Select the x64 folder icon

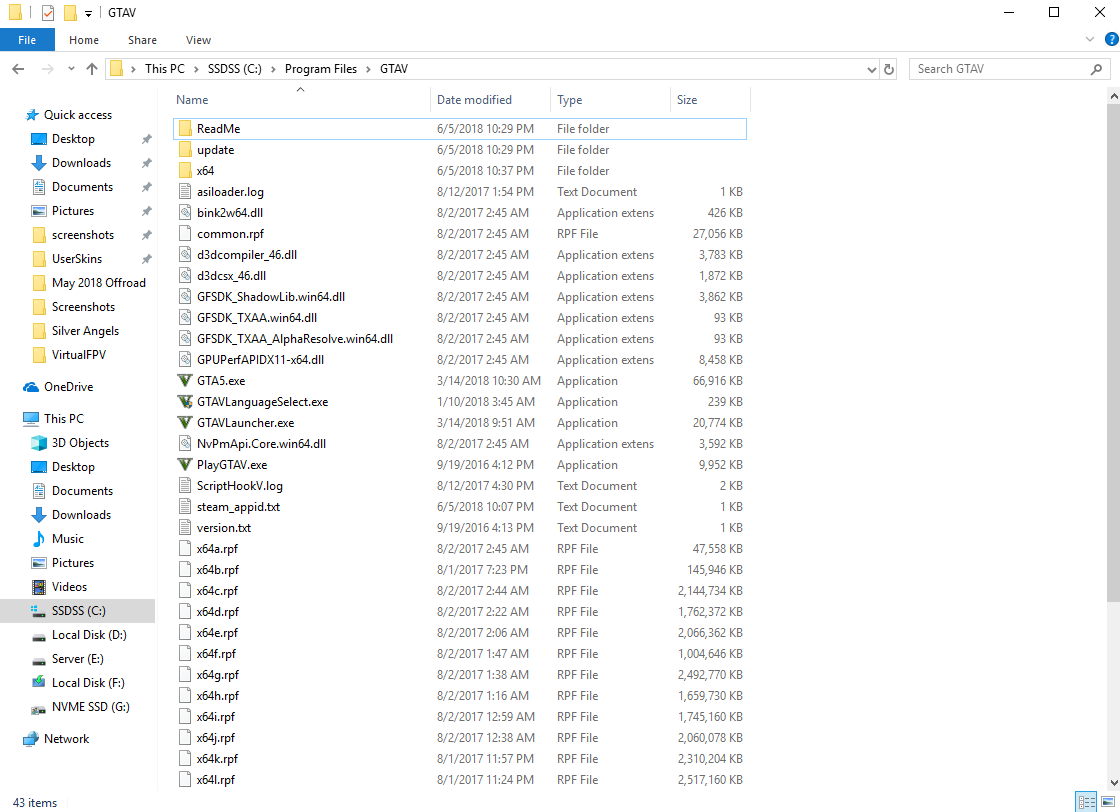(x=185, y=171)
